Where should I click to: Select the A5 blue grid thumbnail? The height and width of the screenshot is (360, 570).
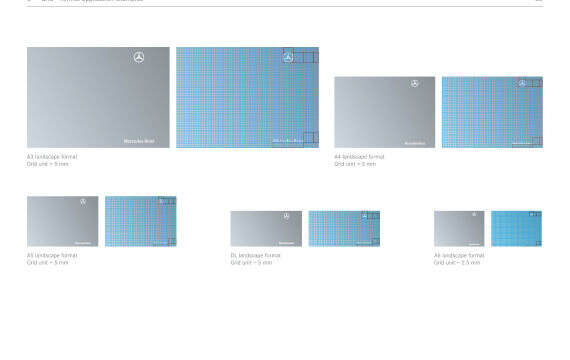[141, 221]
